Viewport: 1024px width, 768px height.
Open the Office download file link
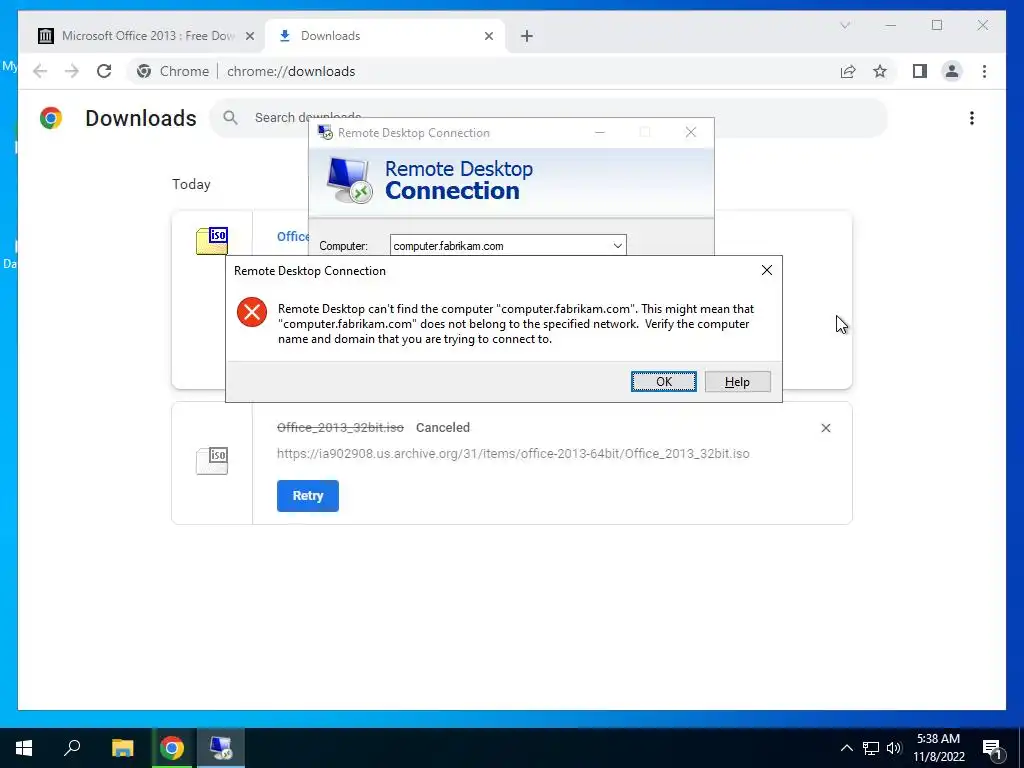click(293, 236)
